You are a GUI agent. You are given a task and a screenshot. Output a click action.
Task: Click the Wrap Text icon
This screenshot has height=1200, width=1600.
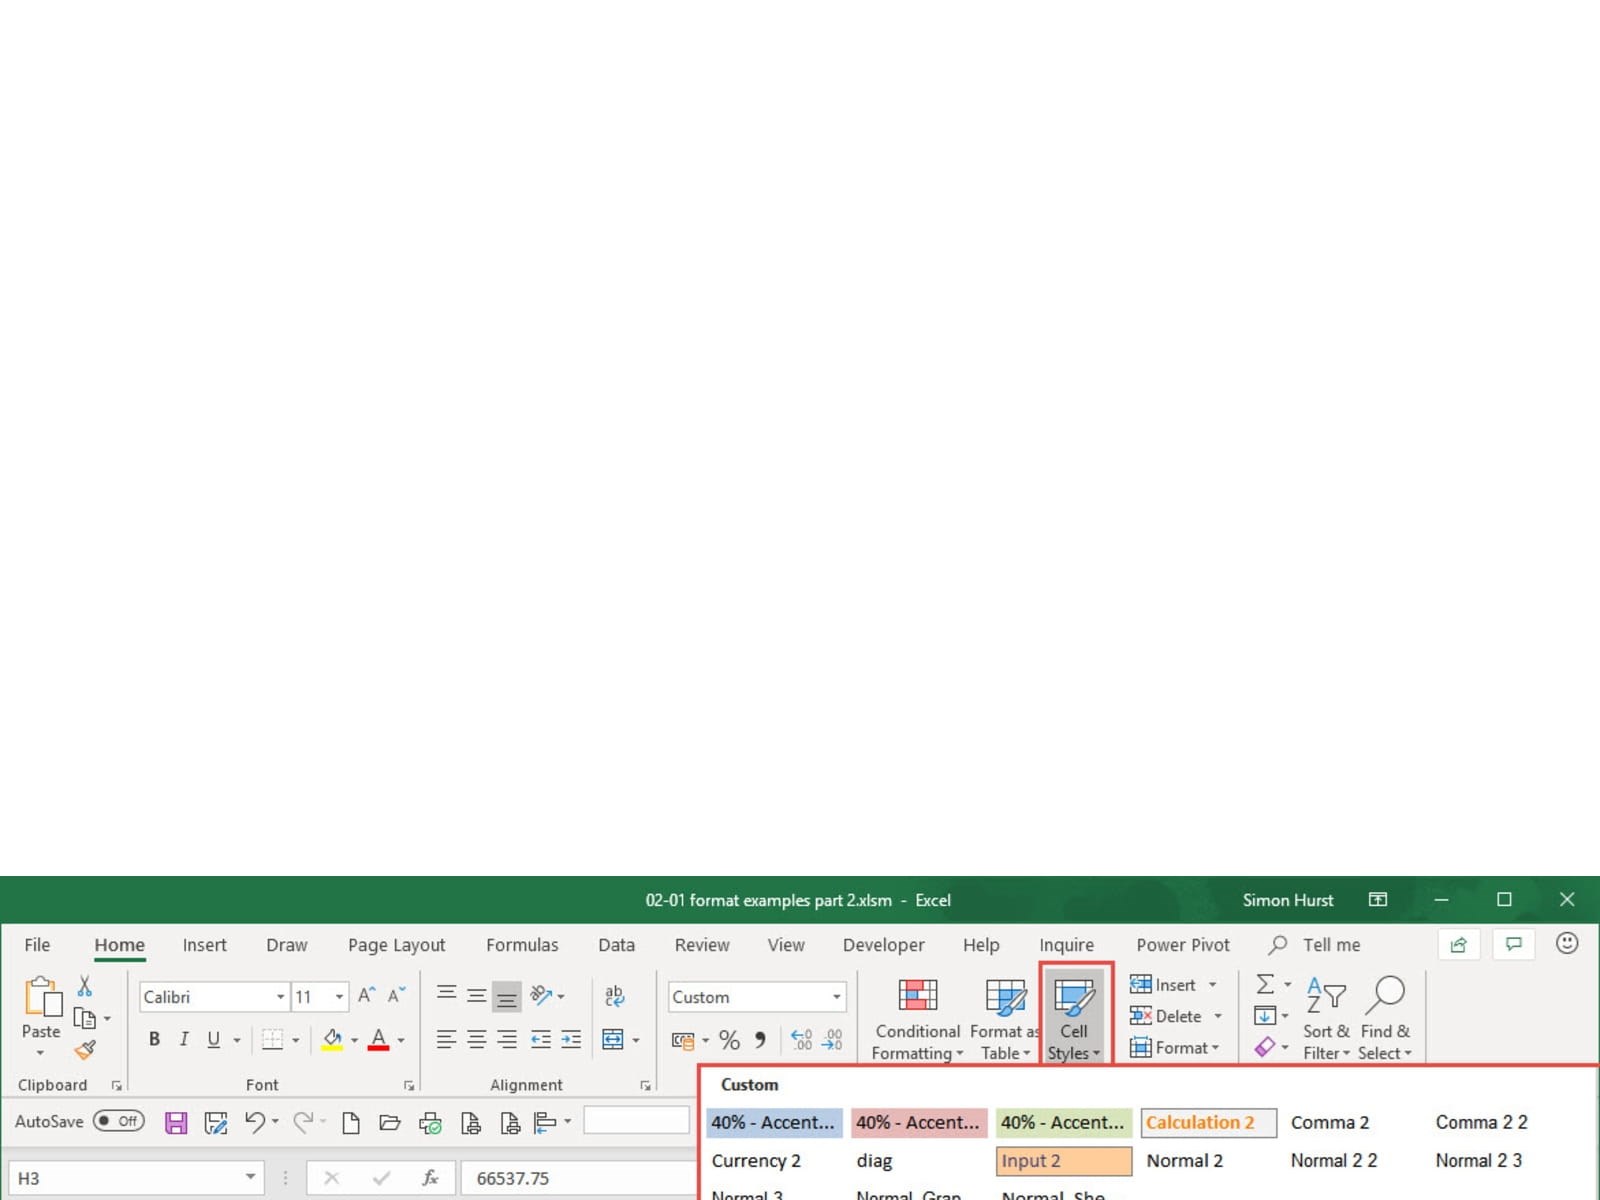pos(614,996)
